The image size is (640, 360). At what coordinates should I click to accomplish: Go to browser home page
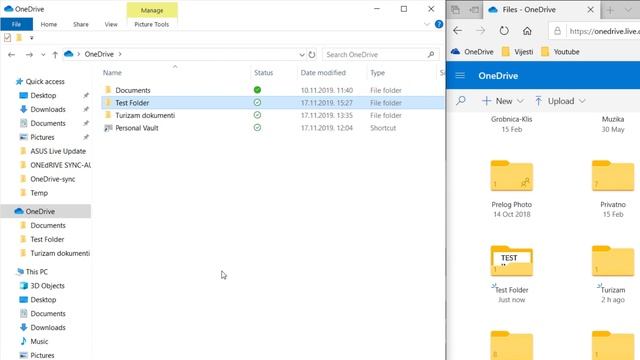pyautogui.click(x=527, y=31)
